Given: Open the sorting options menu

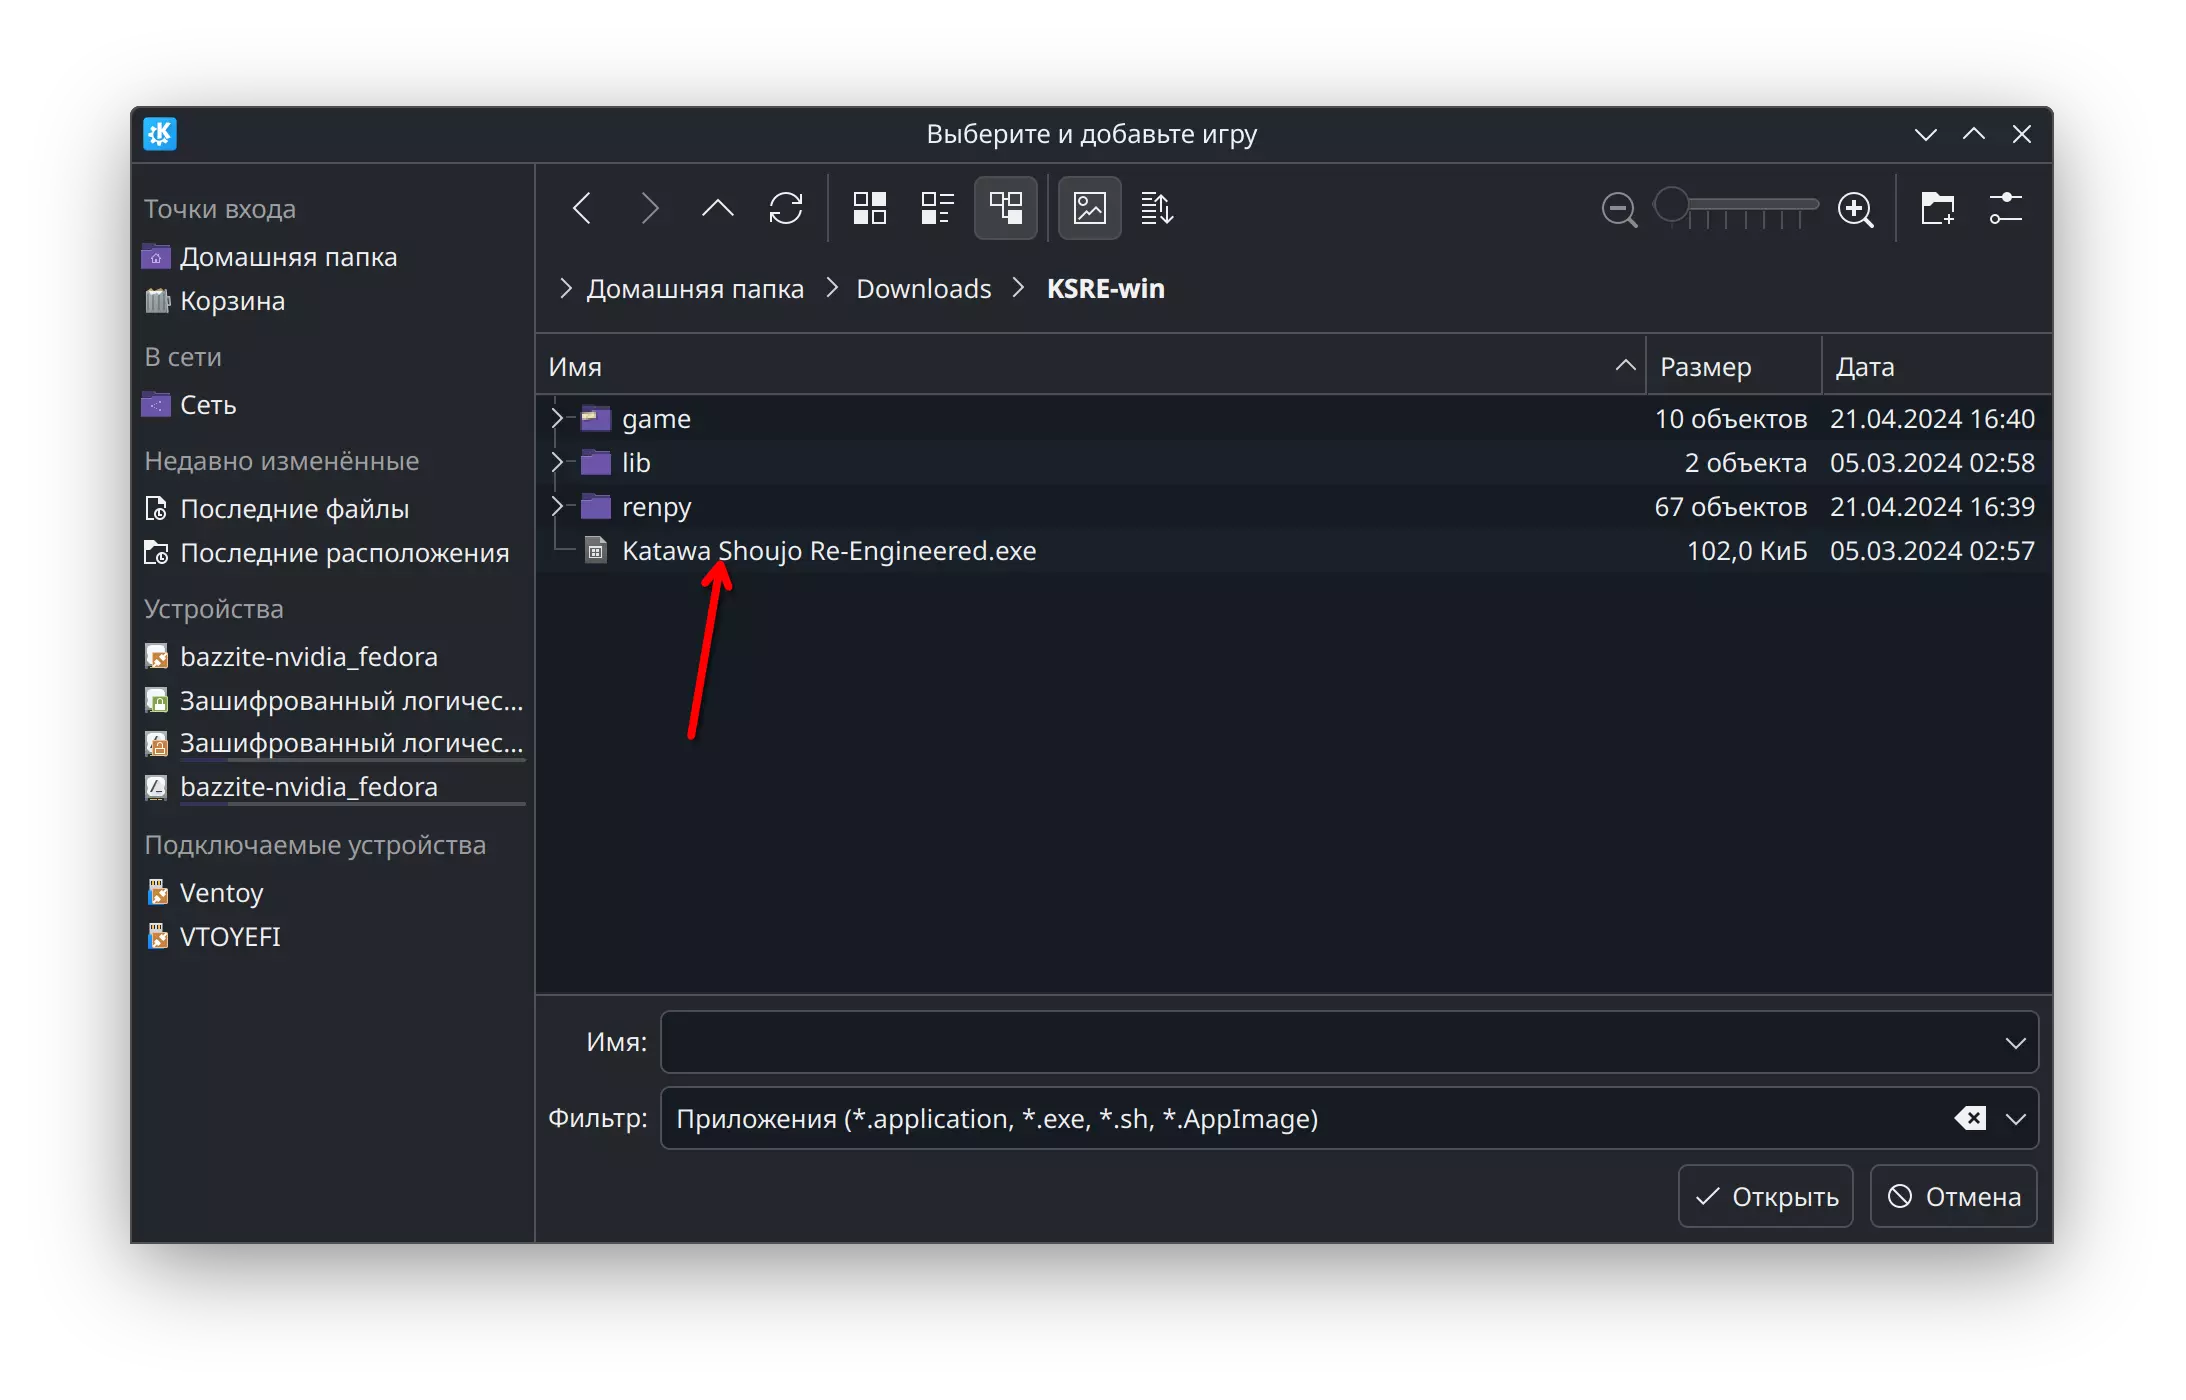Looking at the screenshot, I should [1157, 209].
